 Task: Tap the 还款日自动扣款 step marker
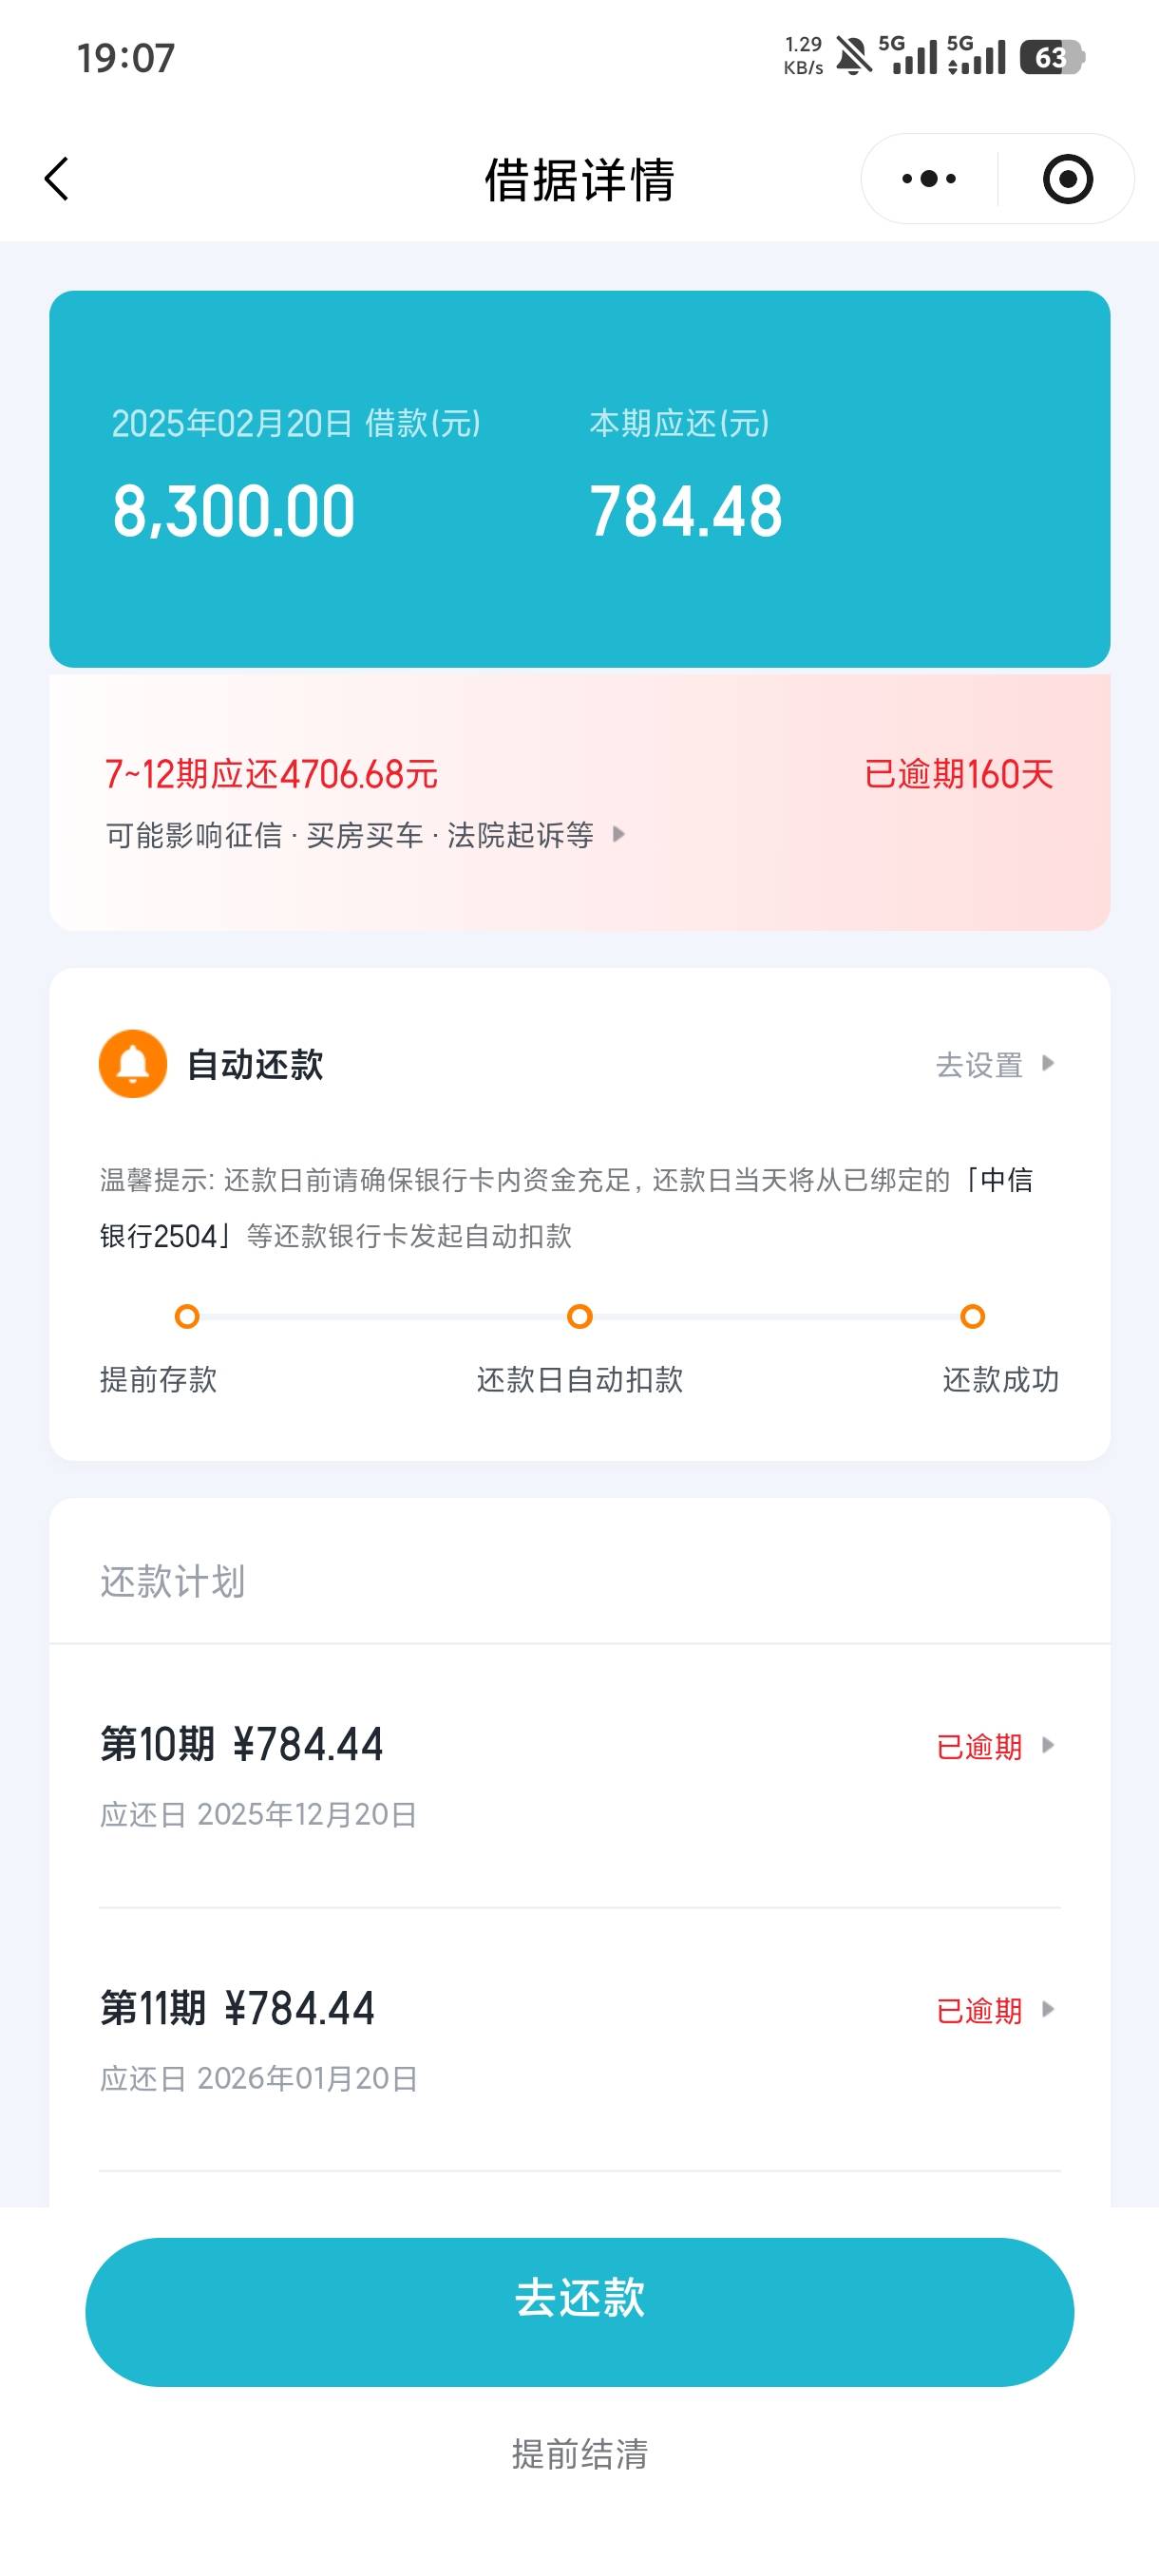580,1316
